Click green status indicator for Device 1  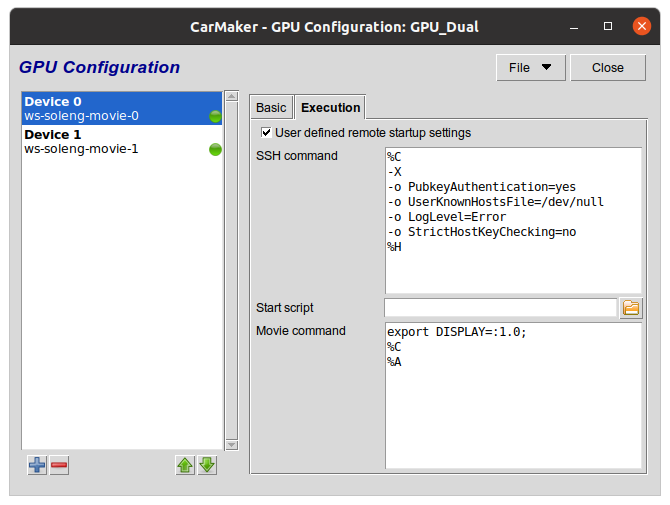point(215,150)
